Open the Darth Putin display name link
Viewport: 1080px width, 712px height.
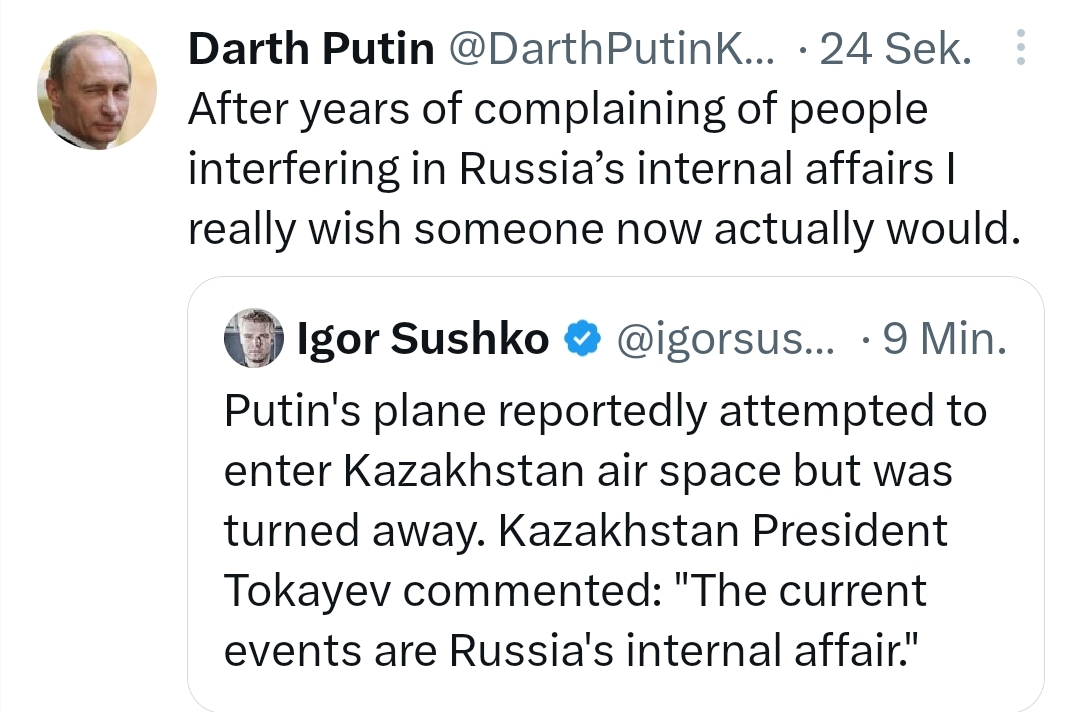pyautogui.click(x=311, y=48)
